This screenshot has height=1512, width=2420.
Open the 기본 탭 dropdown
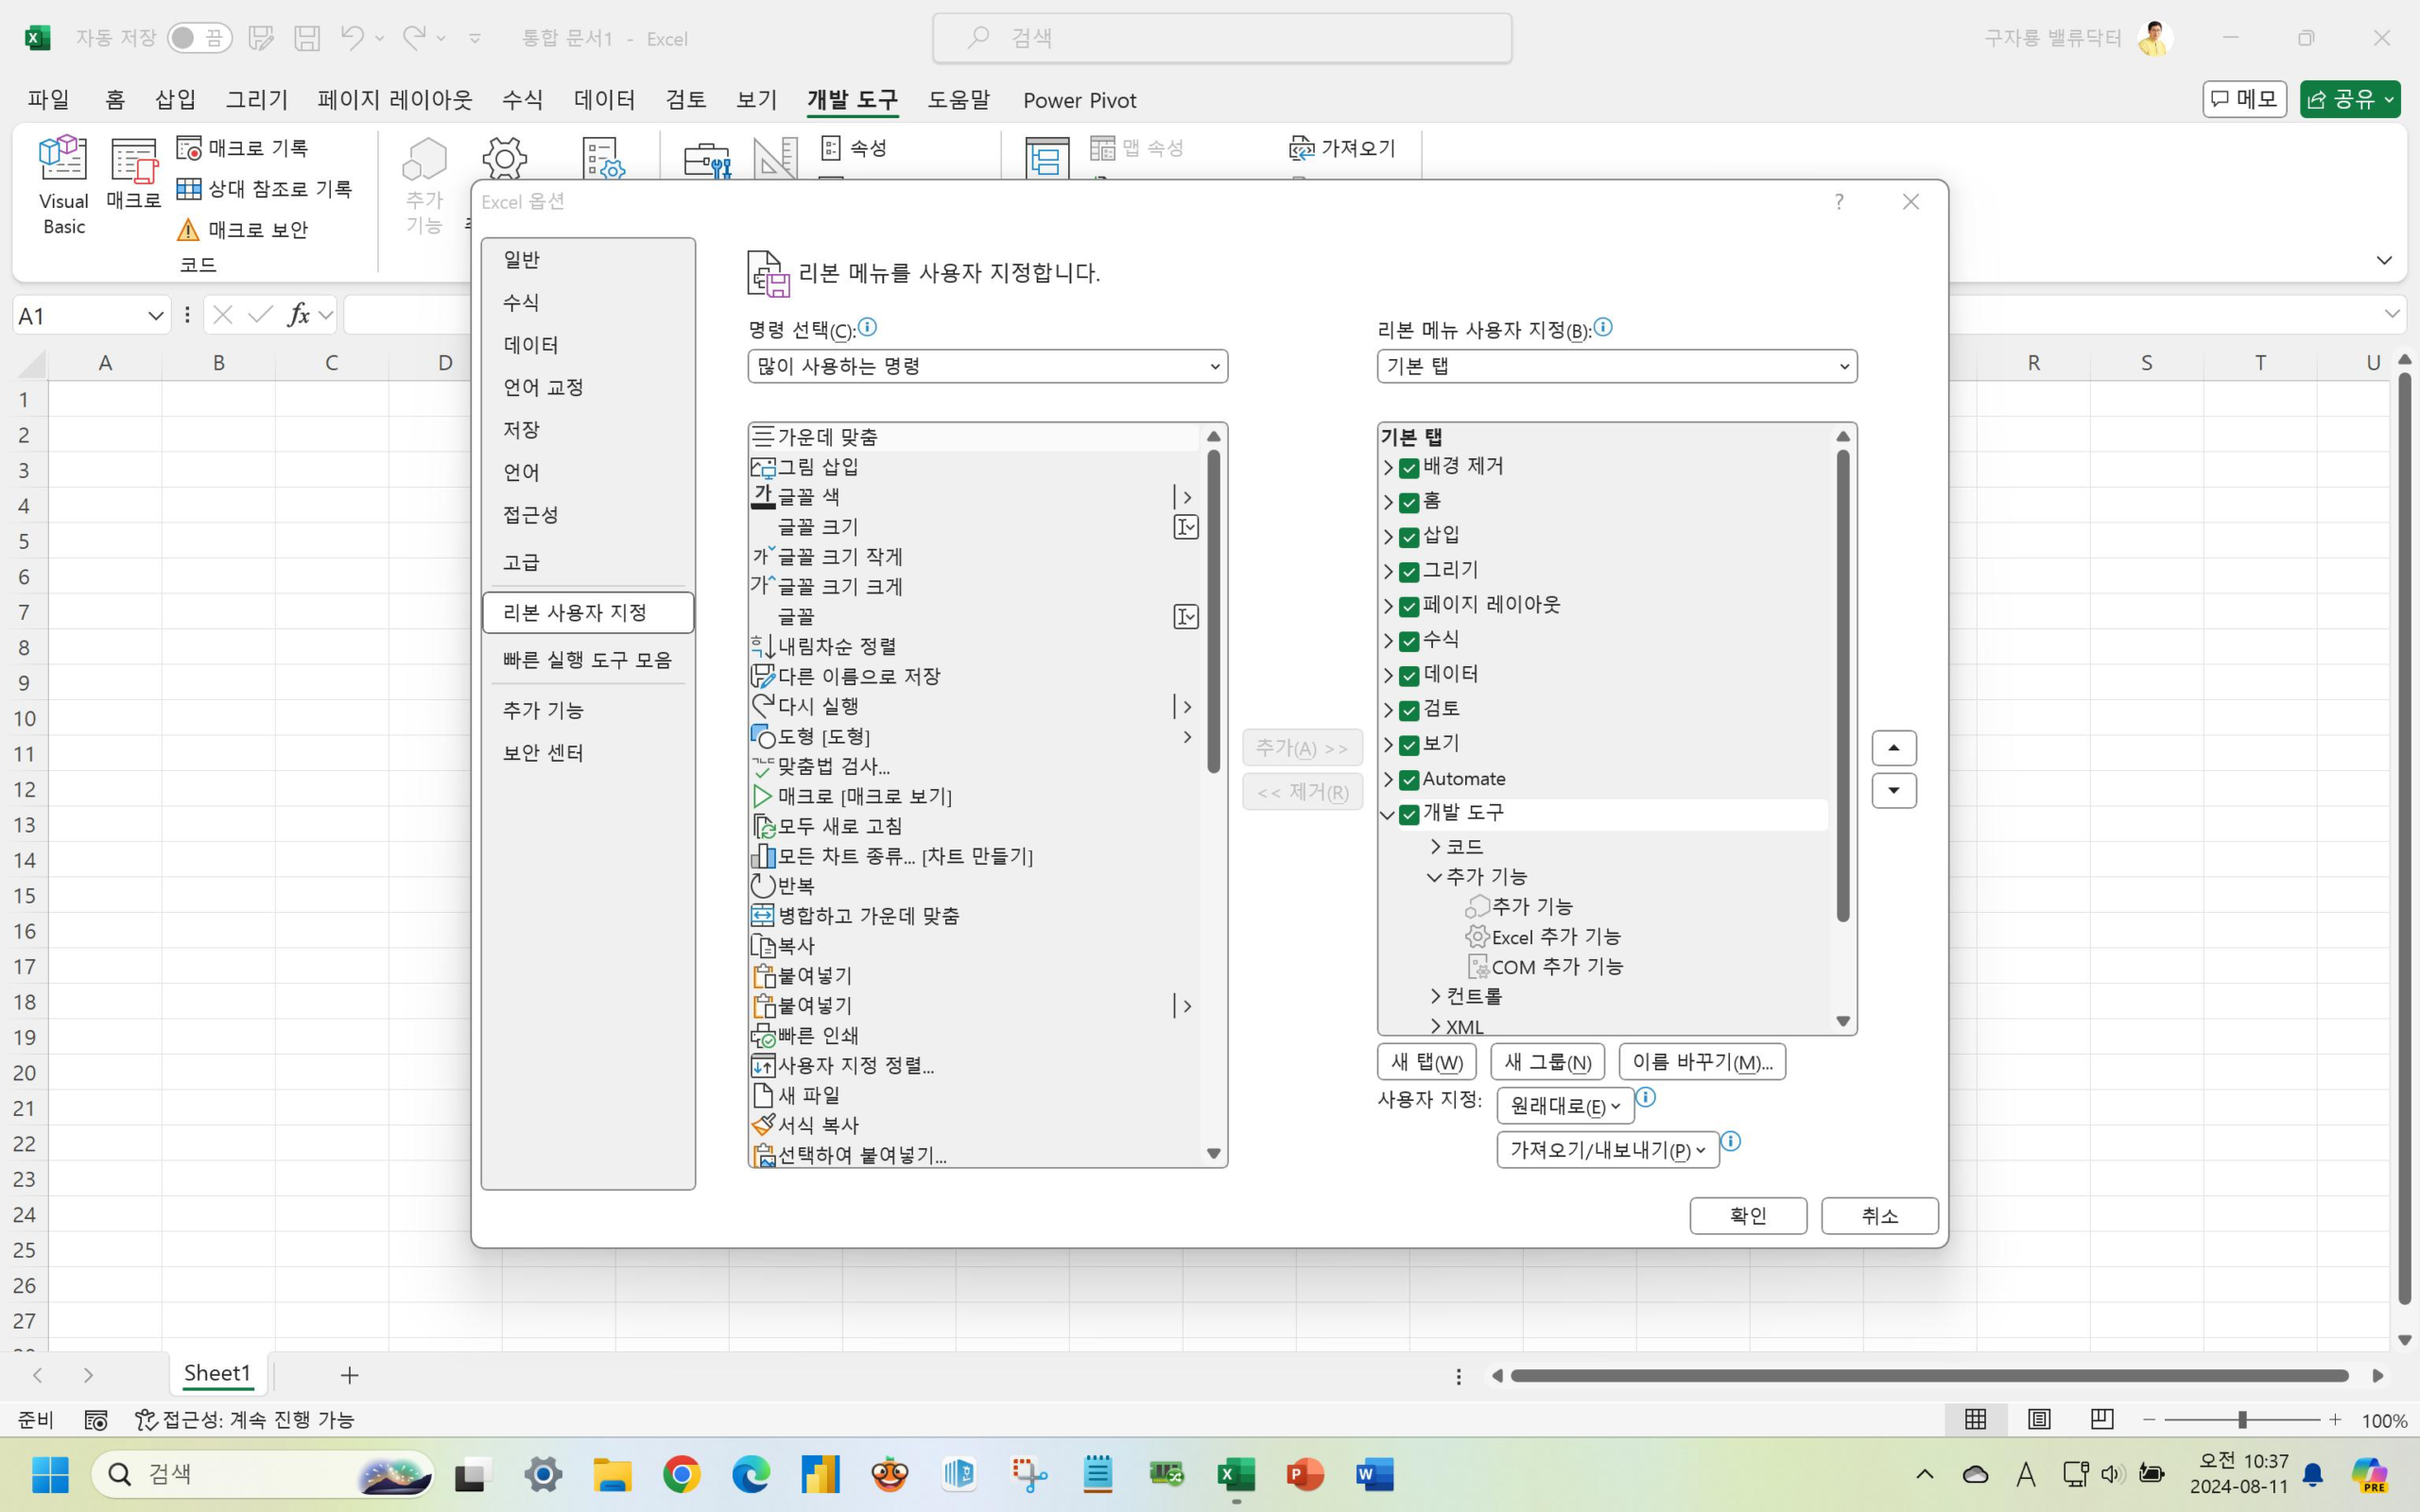tap(1614, 366)
